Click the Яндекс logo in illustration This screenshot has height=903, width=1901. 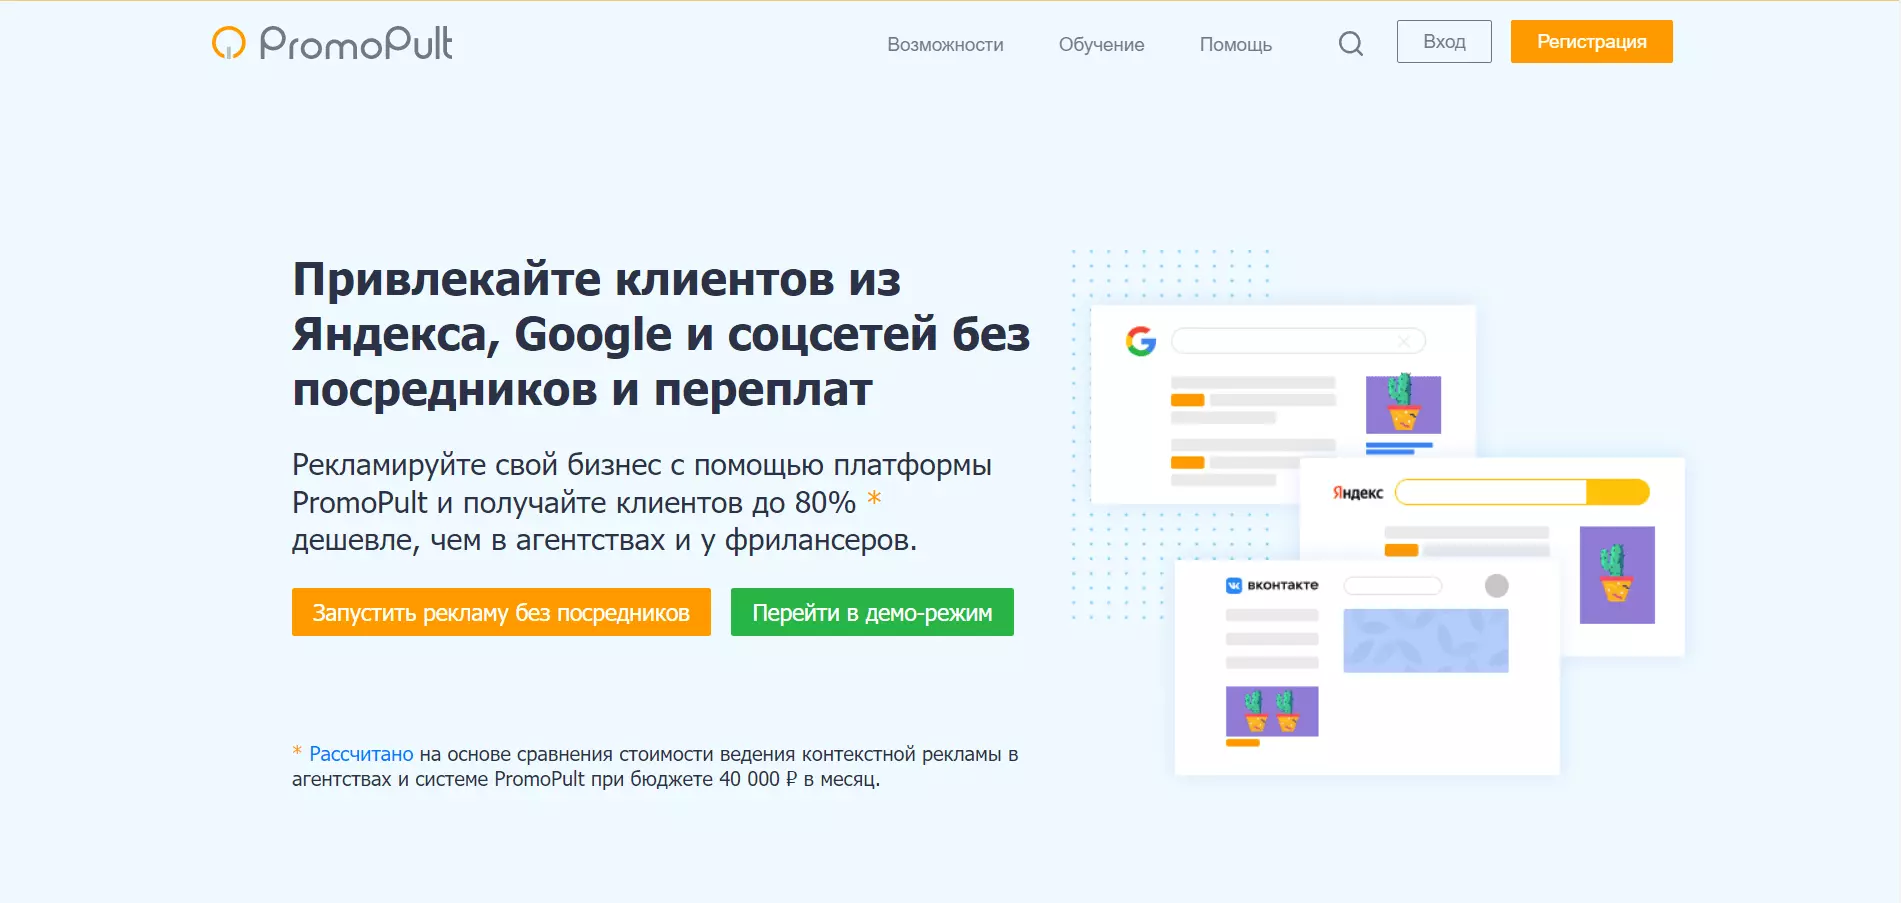click(1358, 493)
